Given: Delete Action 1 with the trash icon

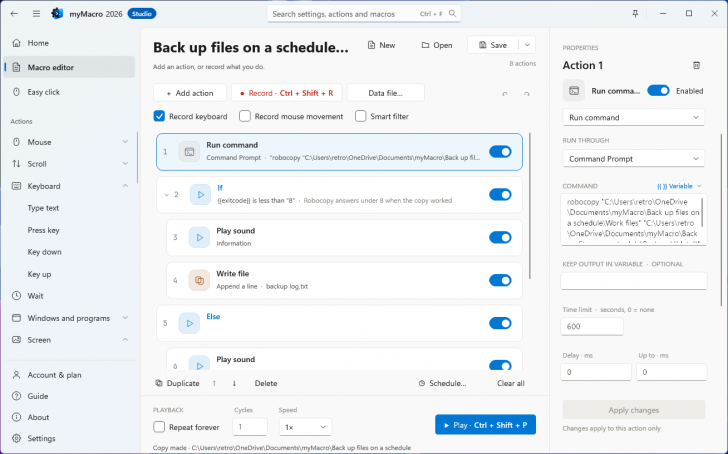Looking at the screenshot, I should tap(696, 65).
